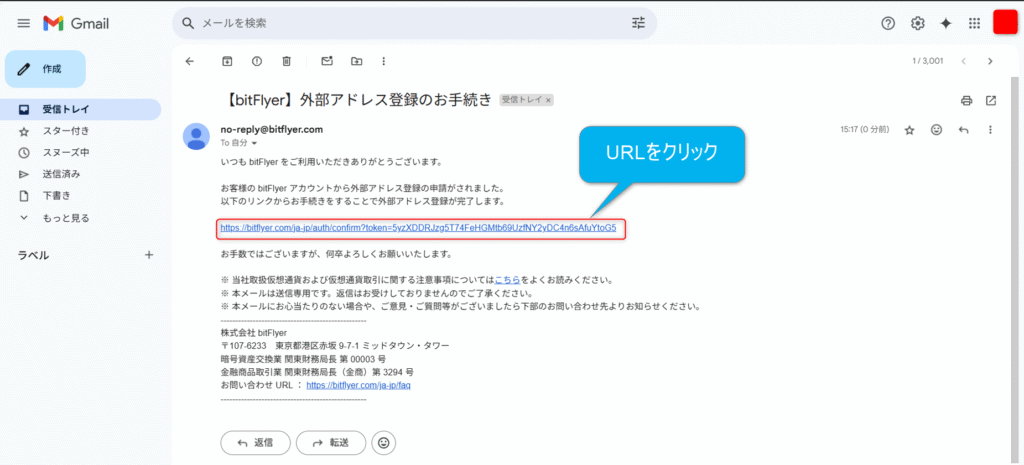Open the bitflyer.com/ja-jp/faq link
This screenshot has height=465, width=1024.
[358, 385]
